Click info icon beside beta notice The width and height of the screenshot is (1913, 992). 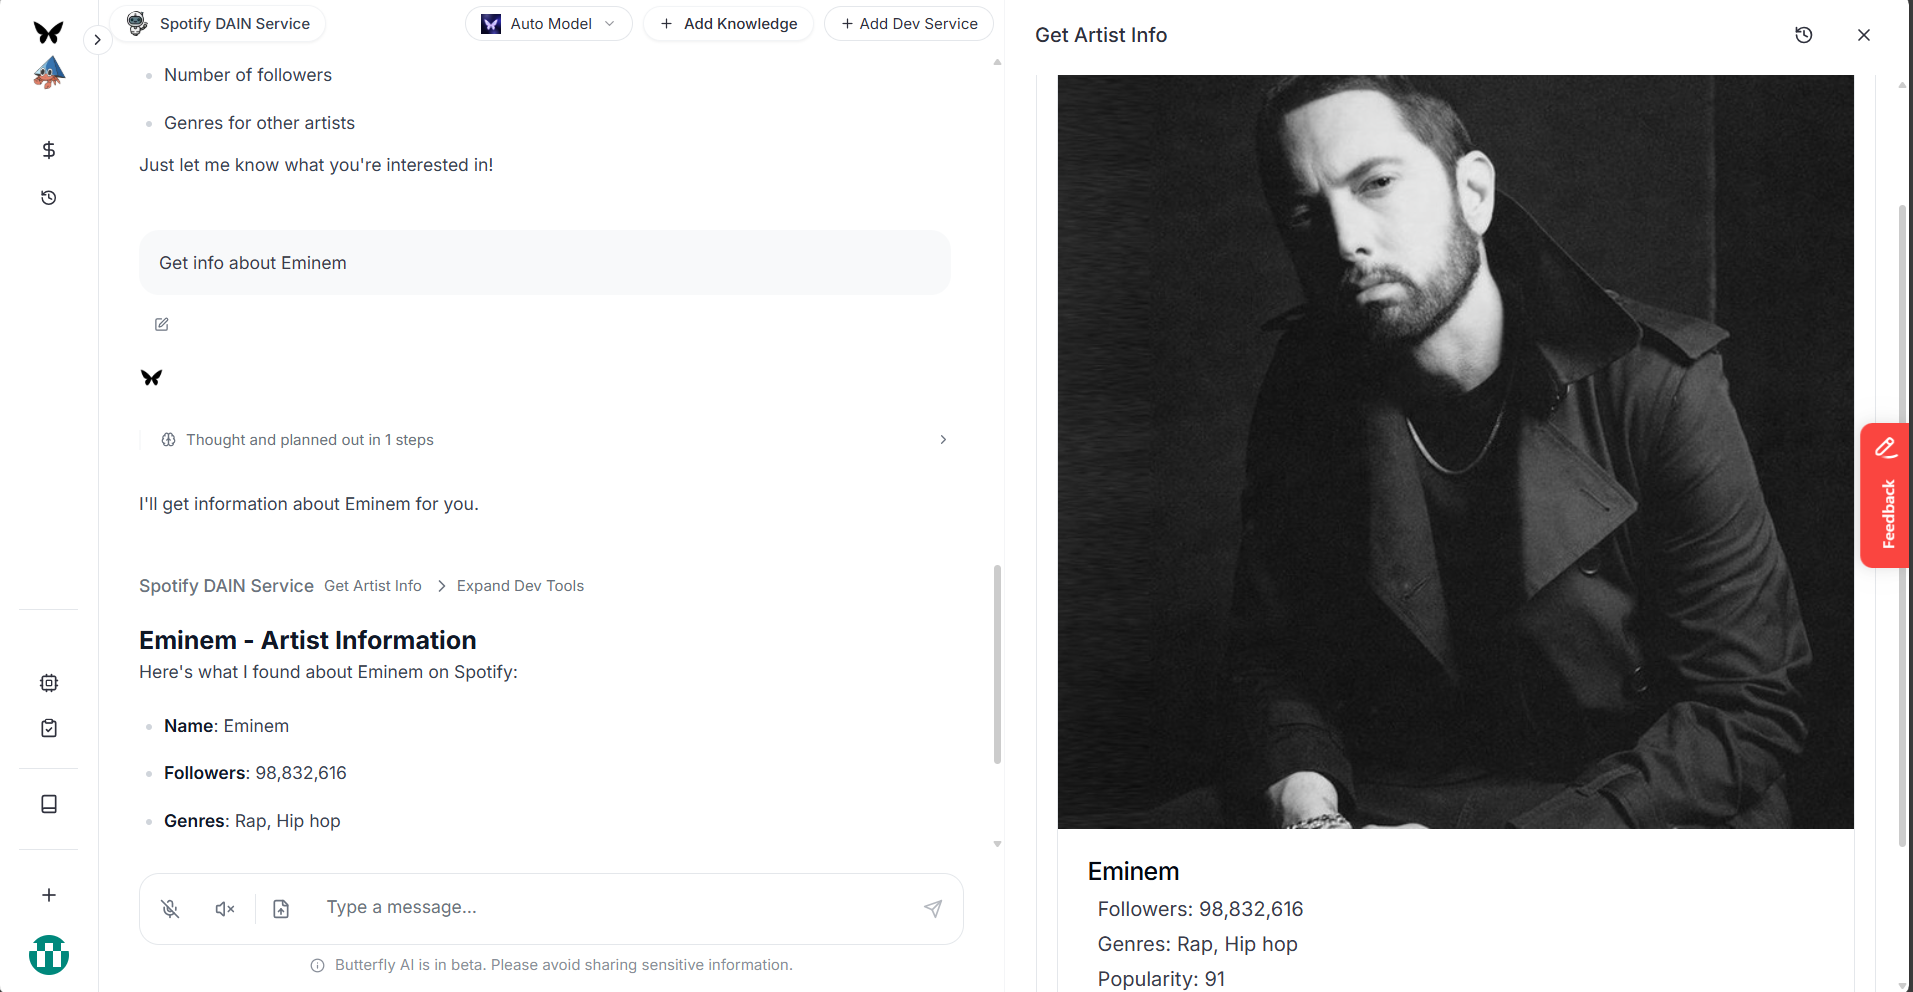pyautogui.click(x=317, y=966)
